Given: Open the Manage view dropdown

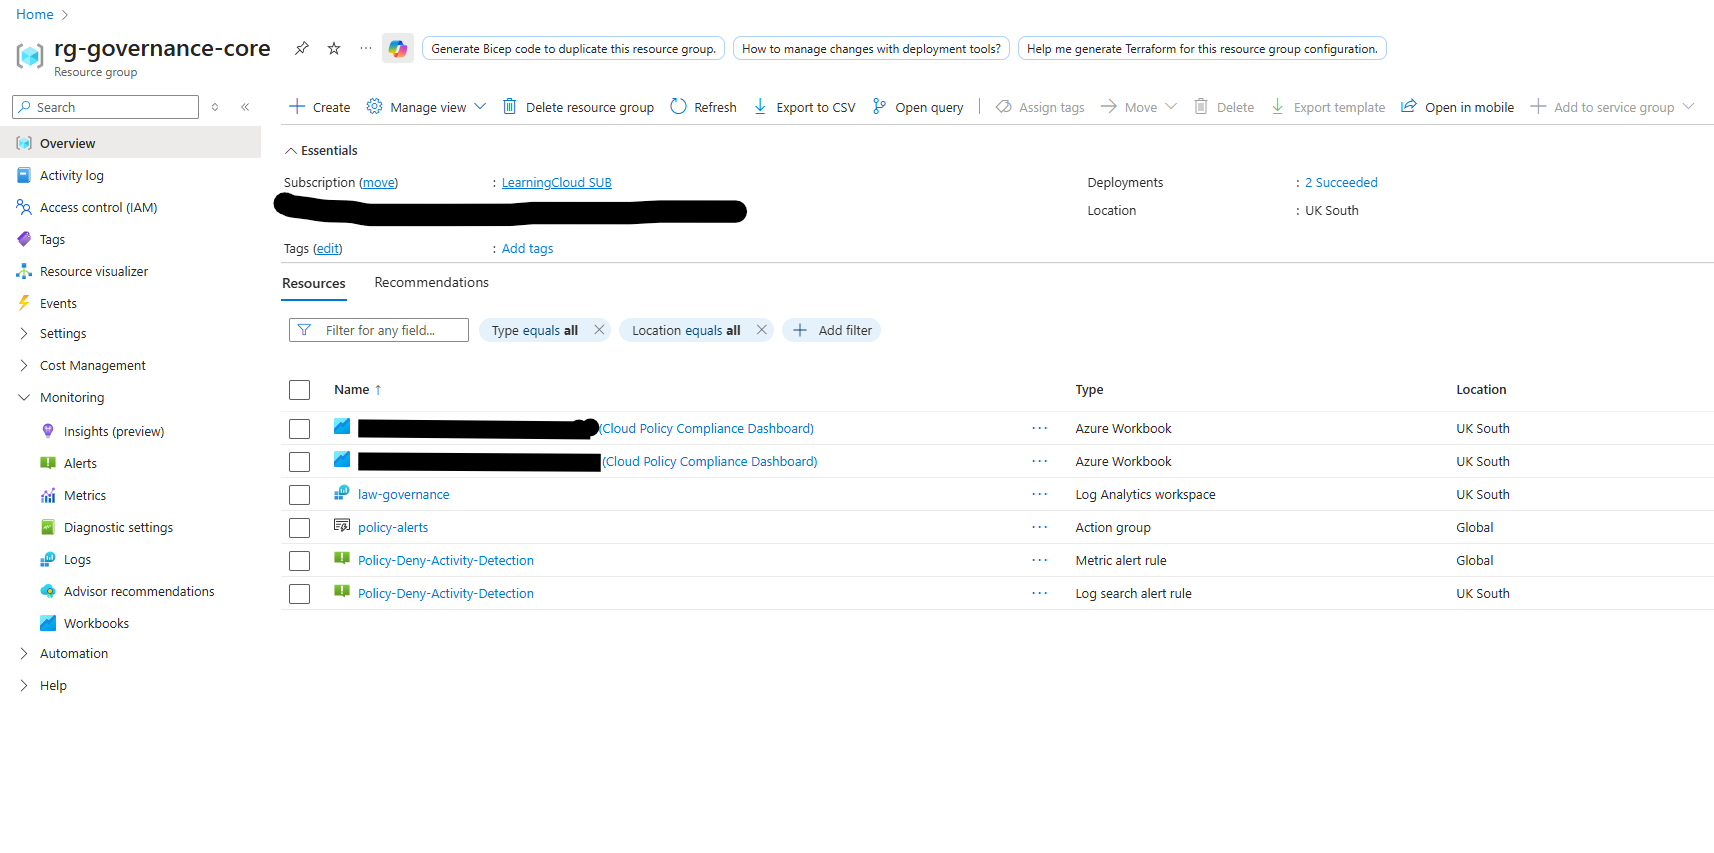Looking at the screenshot, I should coord(427,107).
